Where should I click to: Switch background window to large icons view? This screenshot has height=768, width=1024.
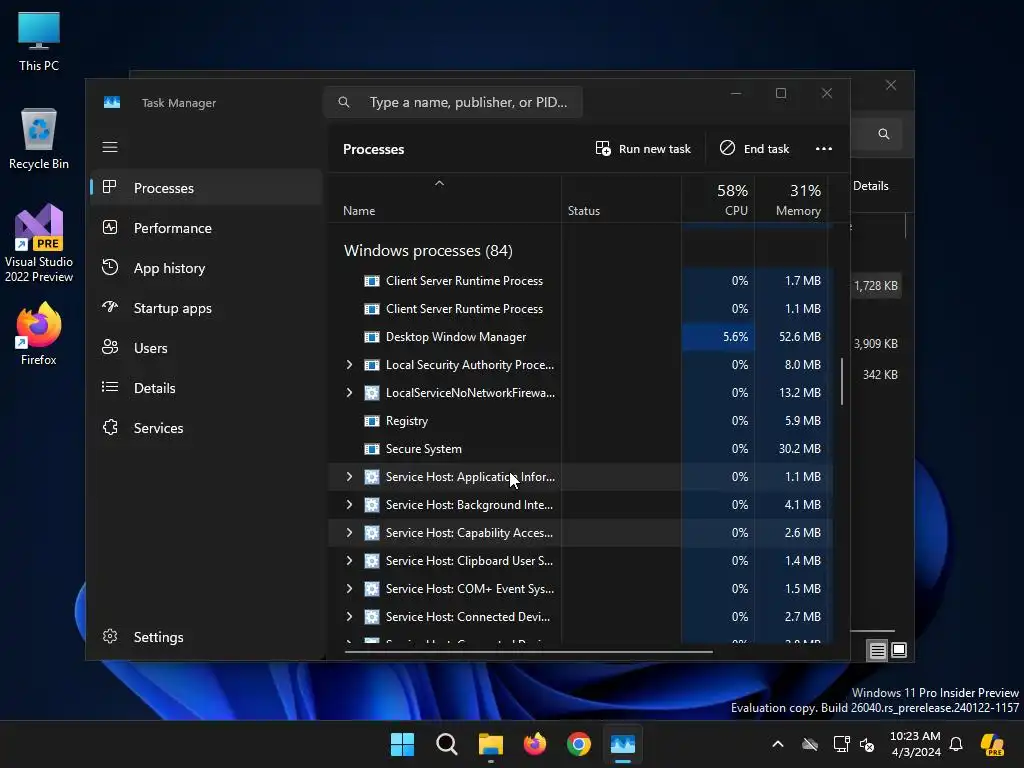[899, 650]
